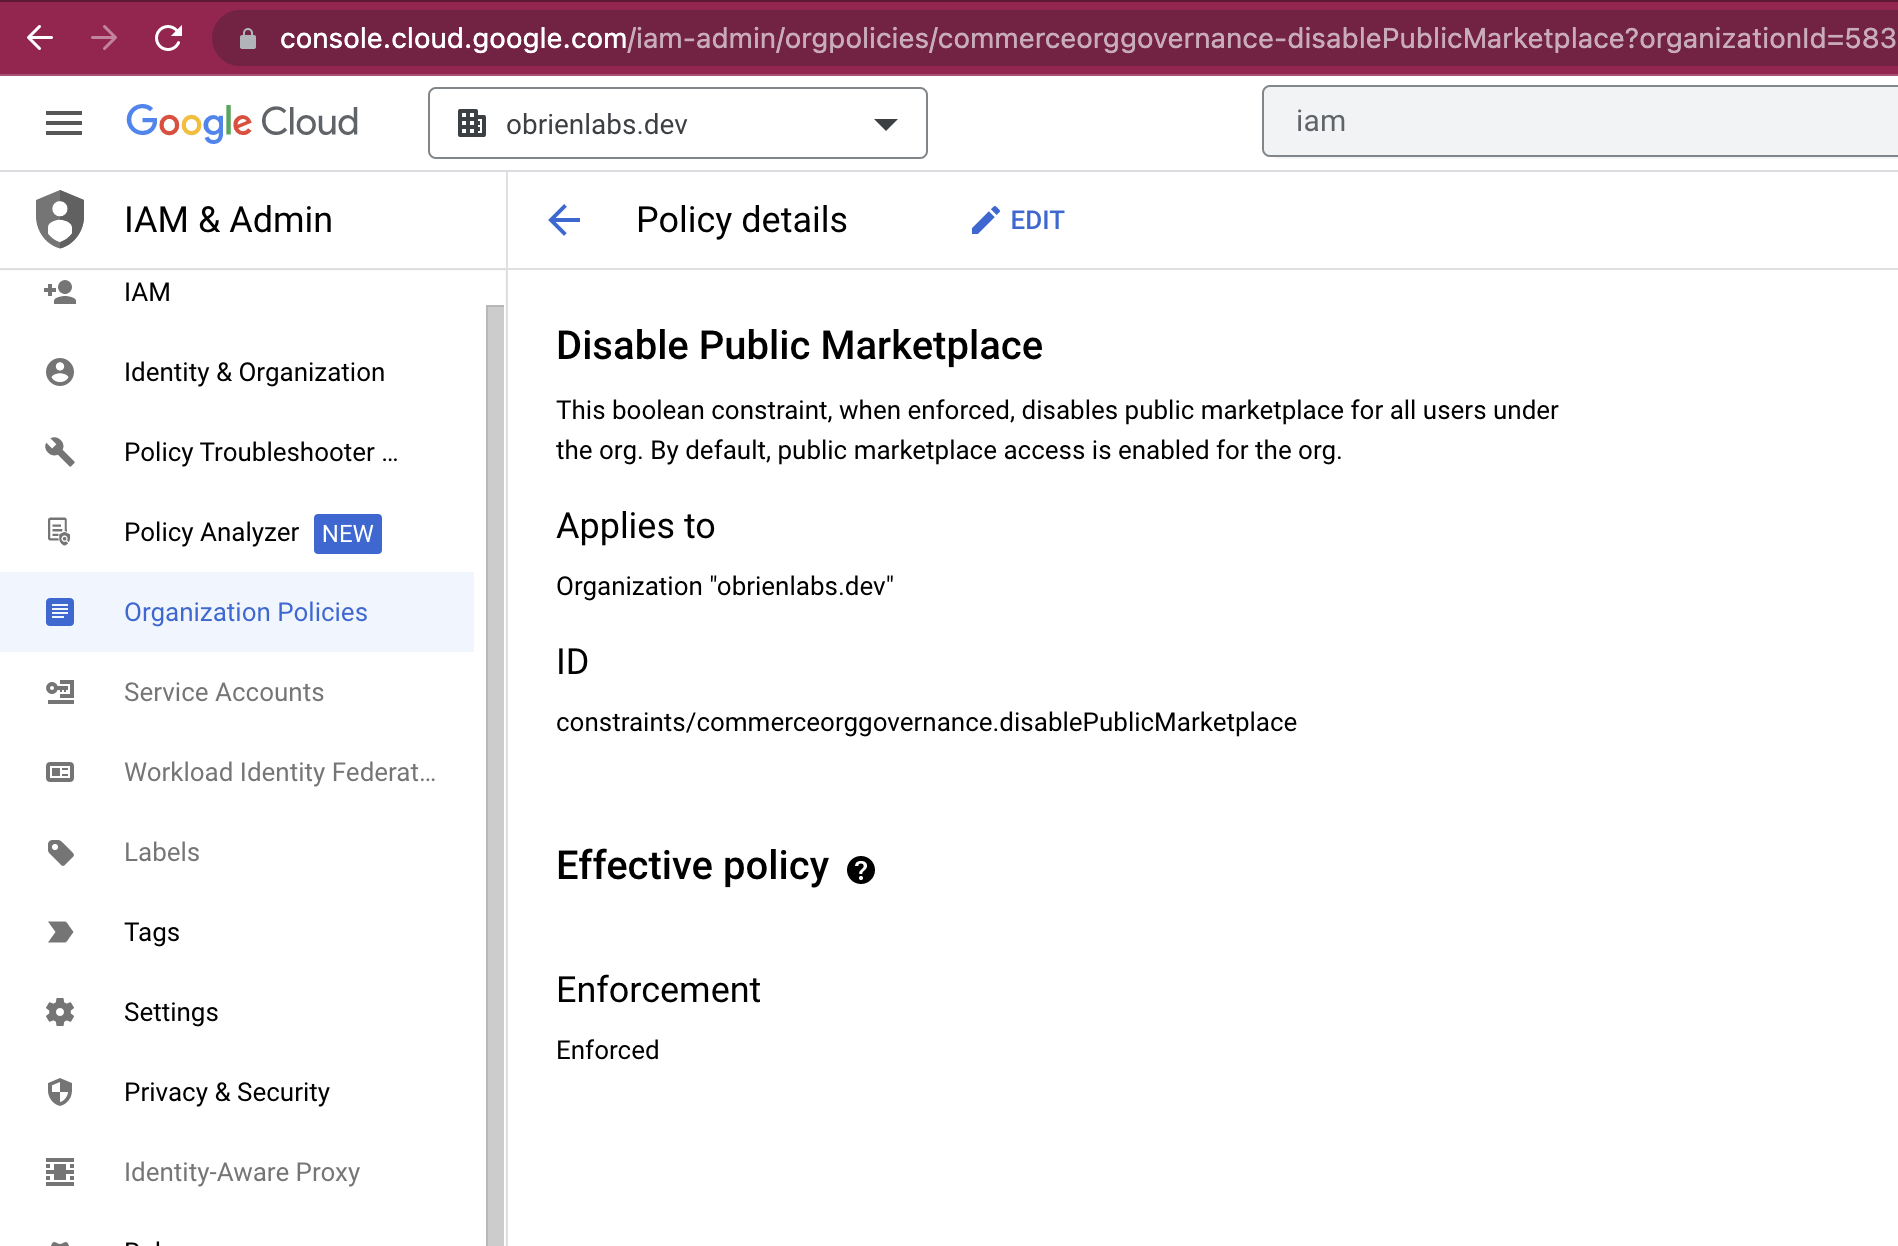
Task: Open Organization Policies in the sidebar
Action: coord(245,611)
